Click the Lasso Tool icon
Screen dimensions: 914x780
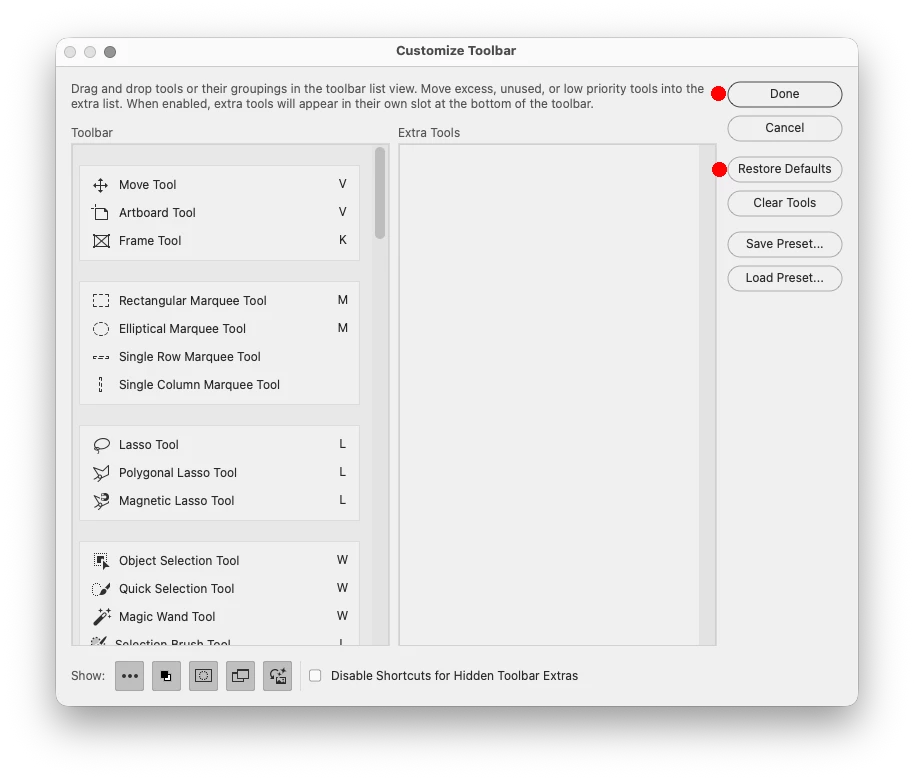(101, 445)
